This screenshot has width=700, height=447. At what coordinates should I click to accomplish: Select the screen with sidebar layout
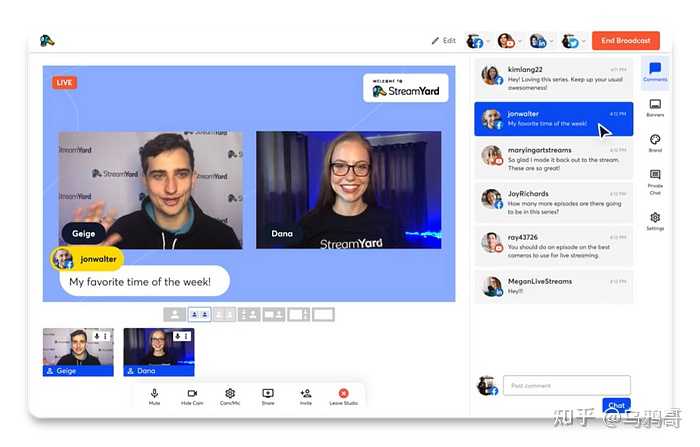299,315
